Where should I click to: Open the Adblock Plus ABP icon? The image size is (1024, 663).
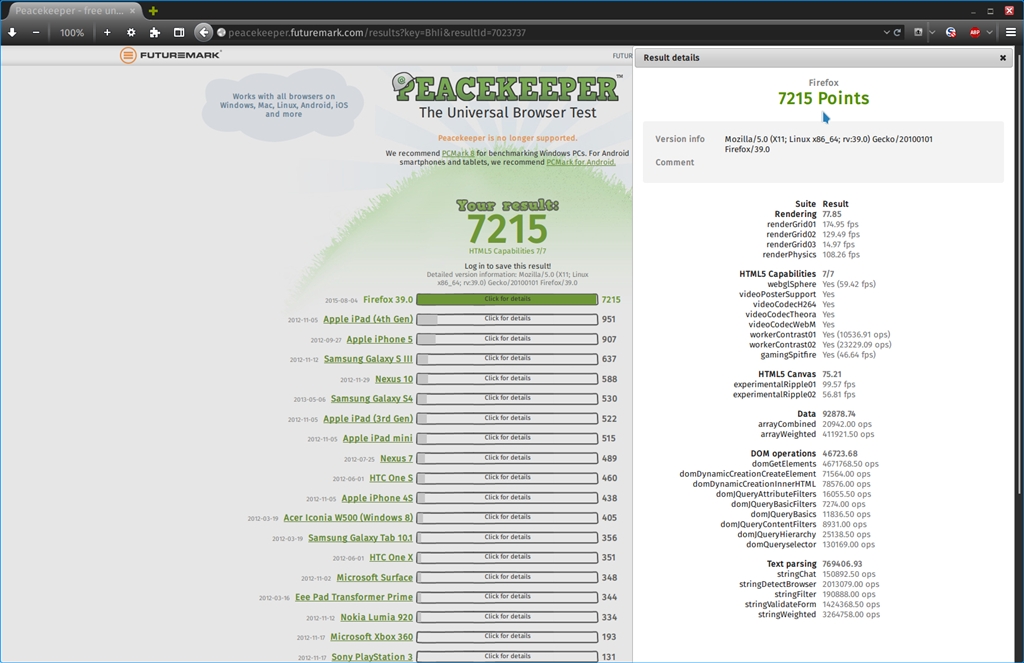tap(975, 32)
